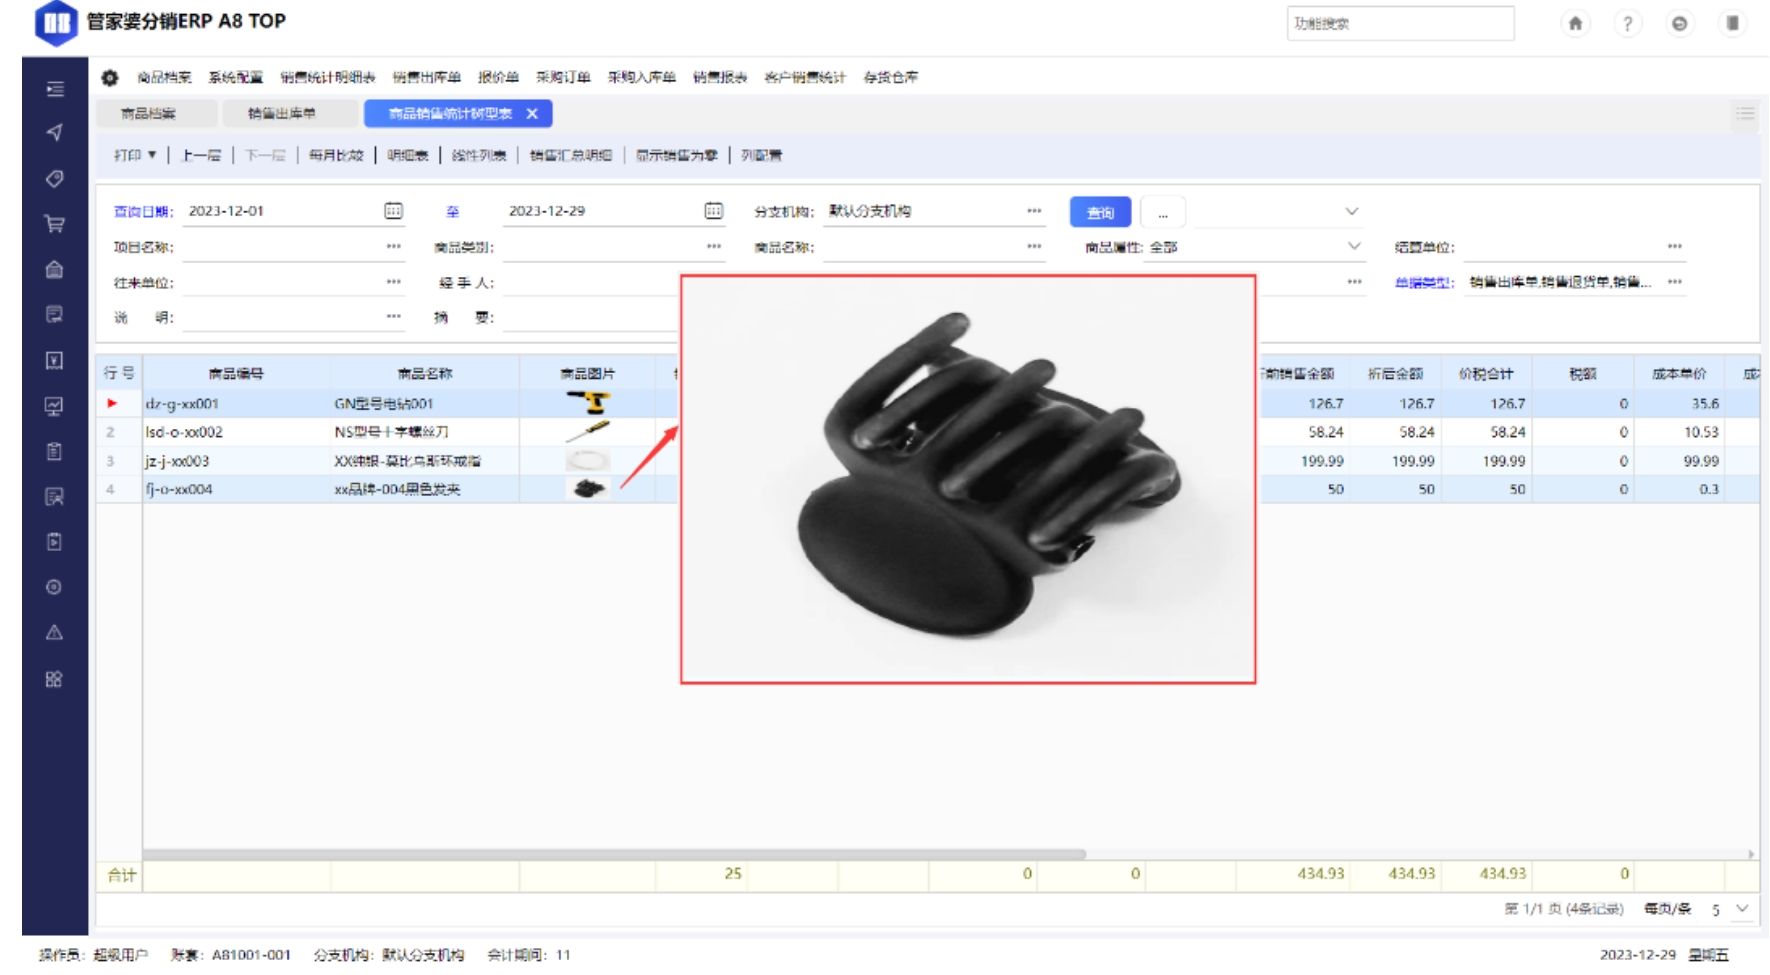Select the dz-g-xx001 product code cell
Image resolution: width=1770 pixels, height=975 pixels.
click(236, 404)
